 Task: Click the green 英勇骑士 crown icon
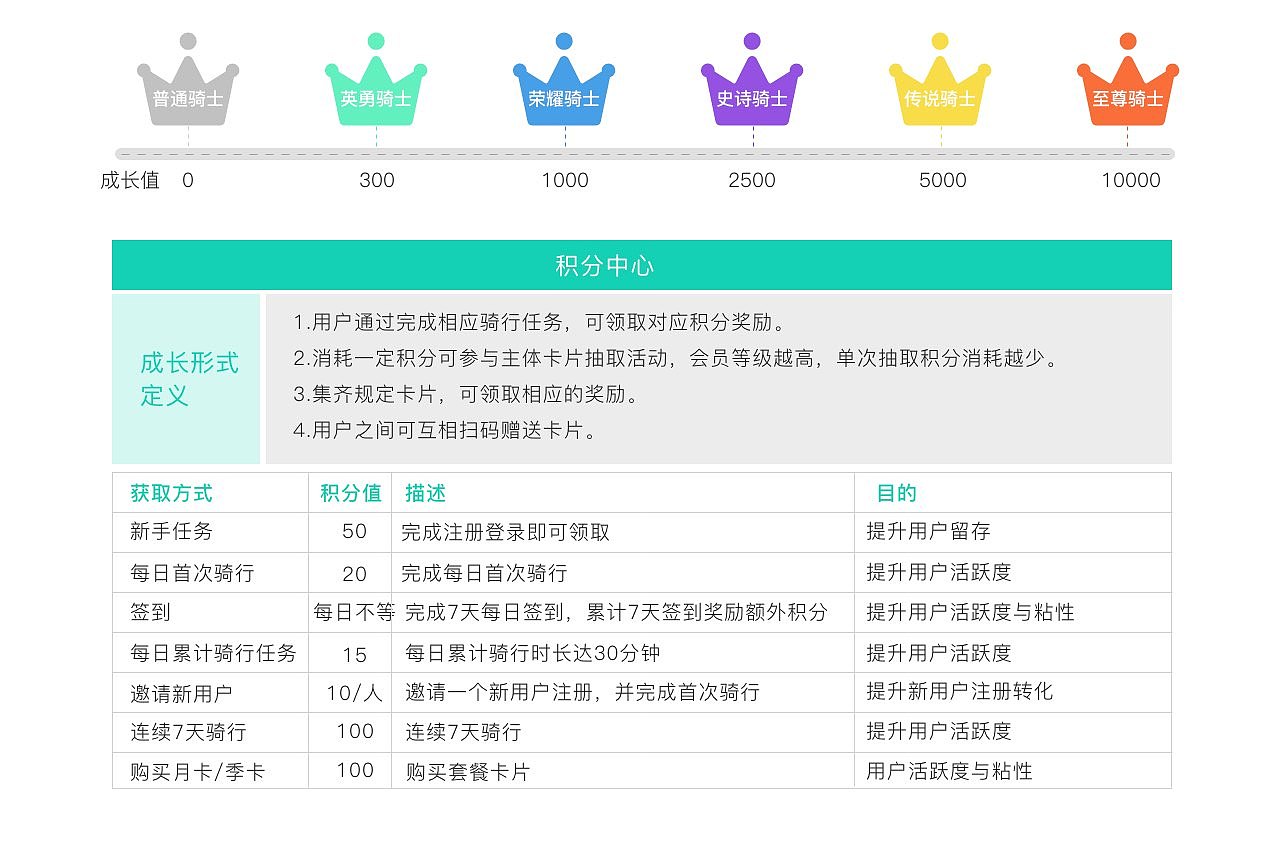tap(376, 80)
